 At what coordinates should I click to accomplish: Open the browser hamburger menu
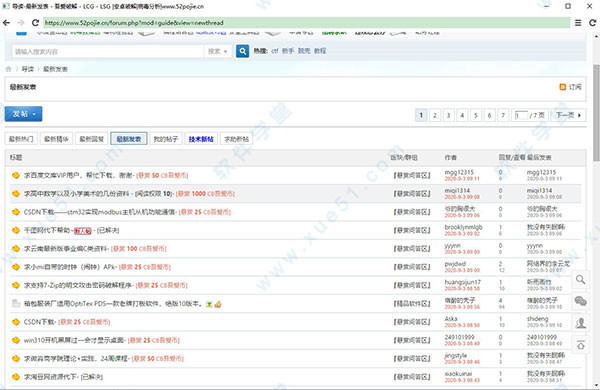click(x=578, y=23)
